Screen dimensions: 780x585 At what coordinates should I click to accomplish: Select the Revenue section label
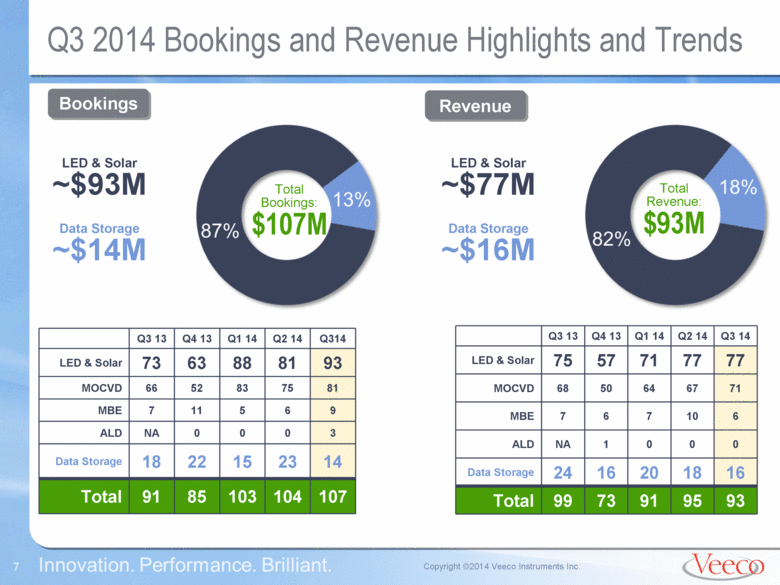coord(476,106)
